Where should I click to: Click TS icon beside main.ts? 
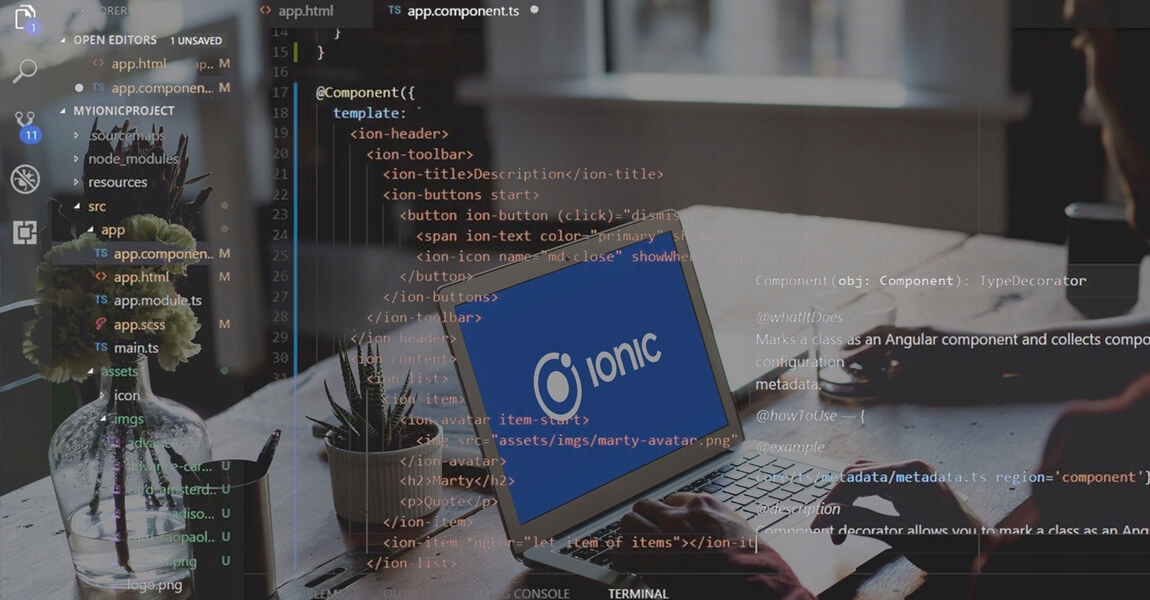click(x=101, y=347)
